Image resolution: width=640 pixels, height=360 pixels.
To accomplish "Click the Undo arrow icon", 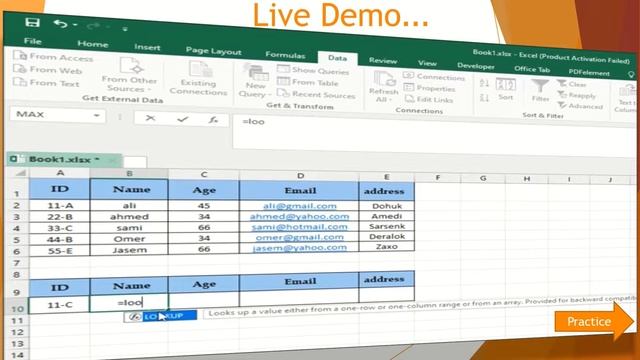I will 60,24.
